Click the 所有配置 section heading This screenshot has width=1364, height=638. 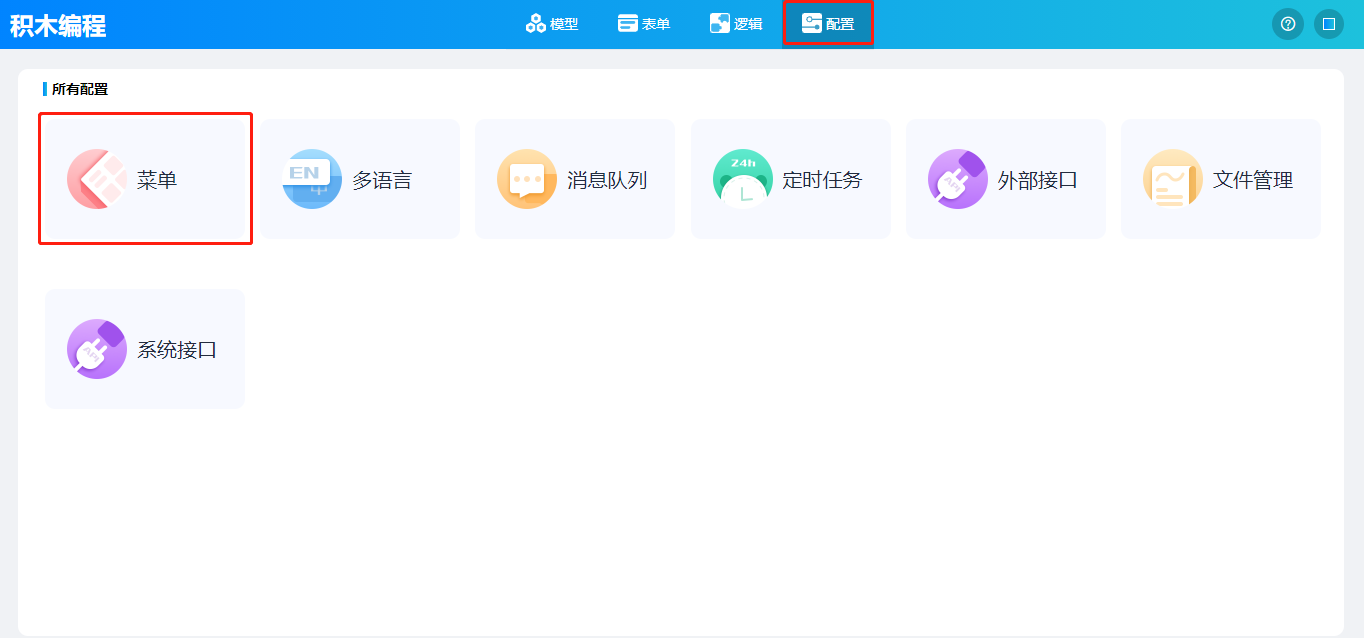coord(80,89)
